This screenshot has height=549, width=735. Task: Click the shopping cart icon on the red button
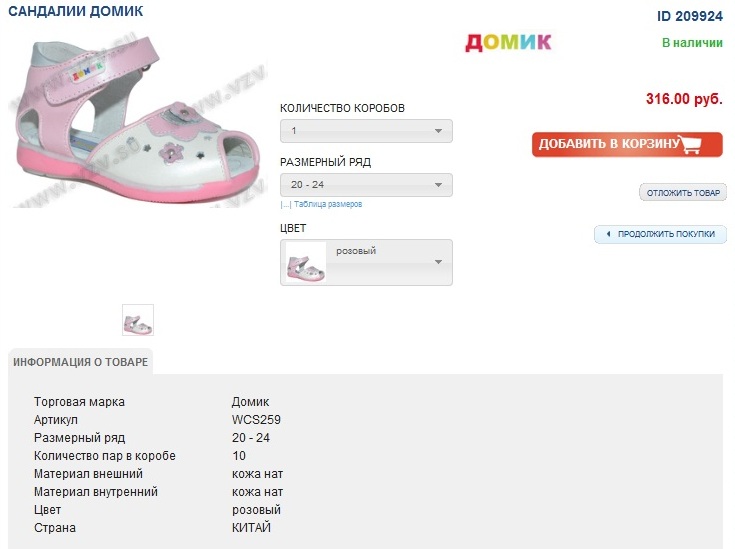700,145
